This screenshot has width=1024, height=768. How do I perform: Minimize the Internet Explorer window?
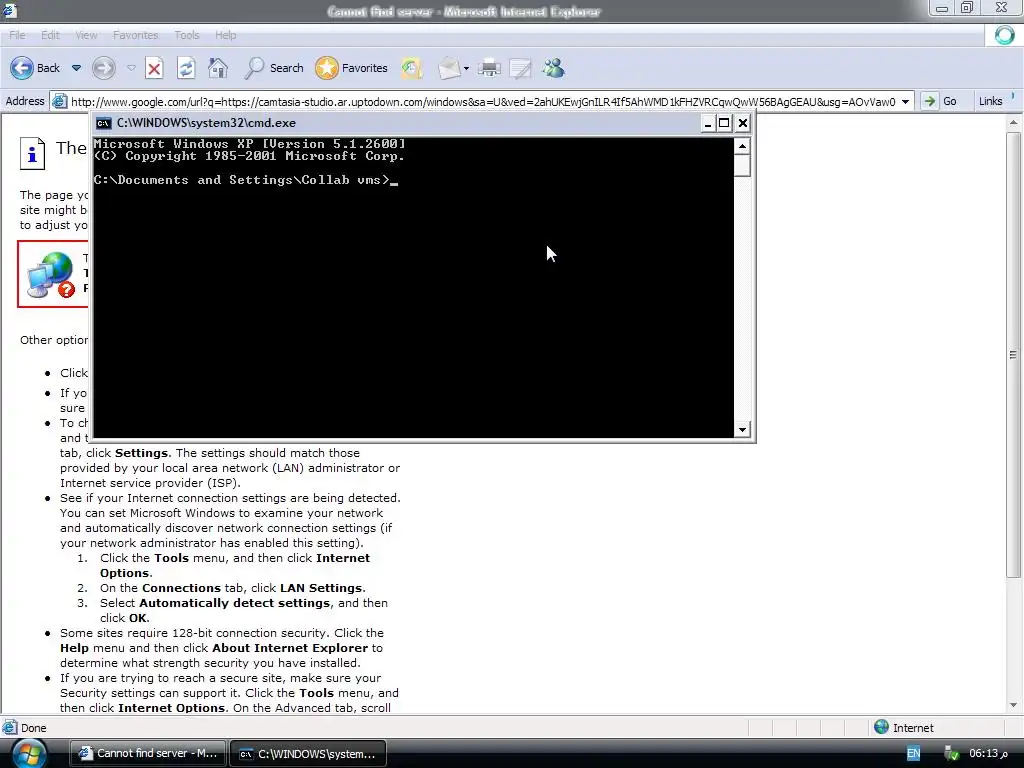[x=942, y=8]
